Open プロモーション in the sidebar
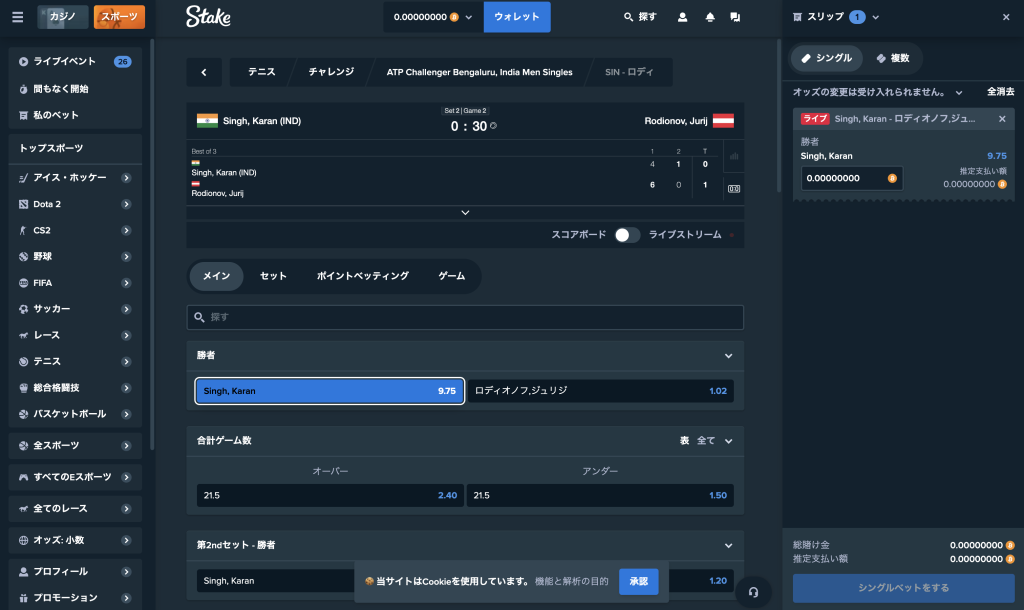This screenshot has width=1024, height=610. coord(75,598)
